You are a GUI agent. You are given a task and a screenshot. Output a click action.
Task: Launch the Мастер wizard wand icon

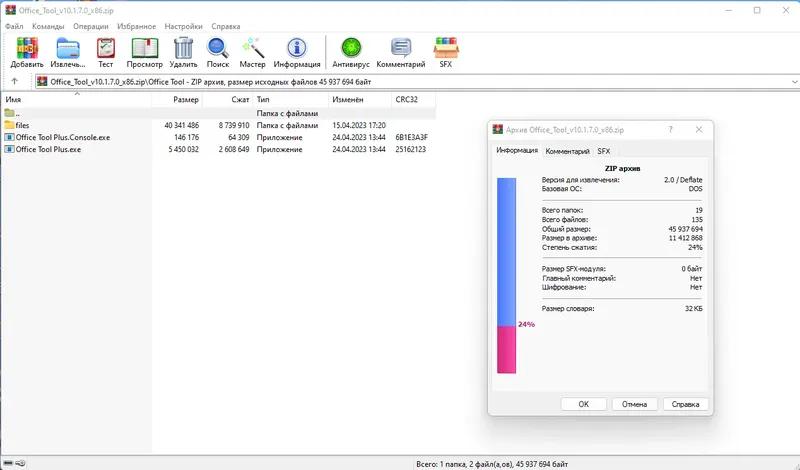253,48
